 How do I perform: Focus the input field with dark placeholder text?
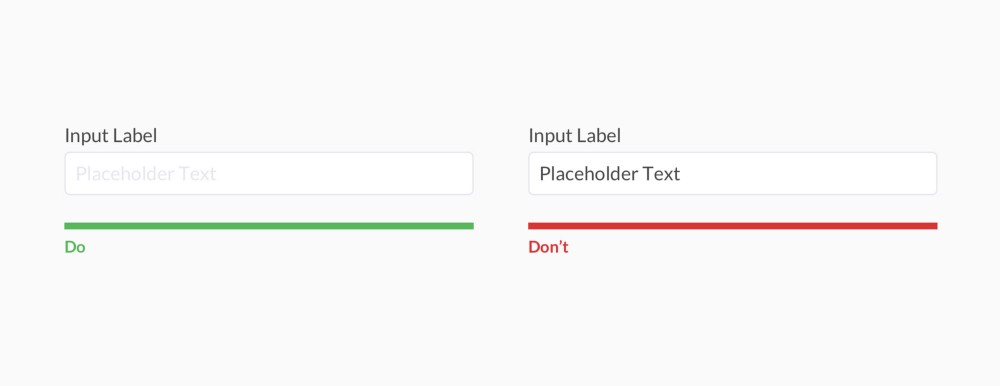[x=733, y=174]
